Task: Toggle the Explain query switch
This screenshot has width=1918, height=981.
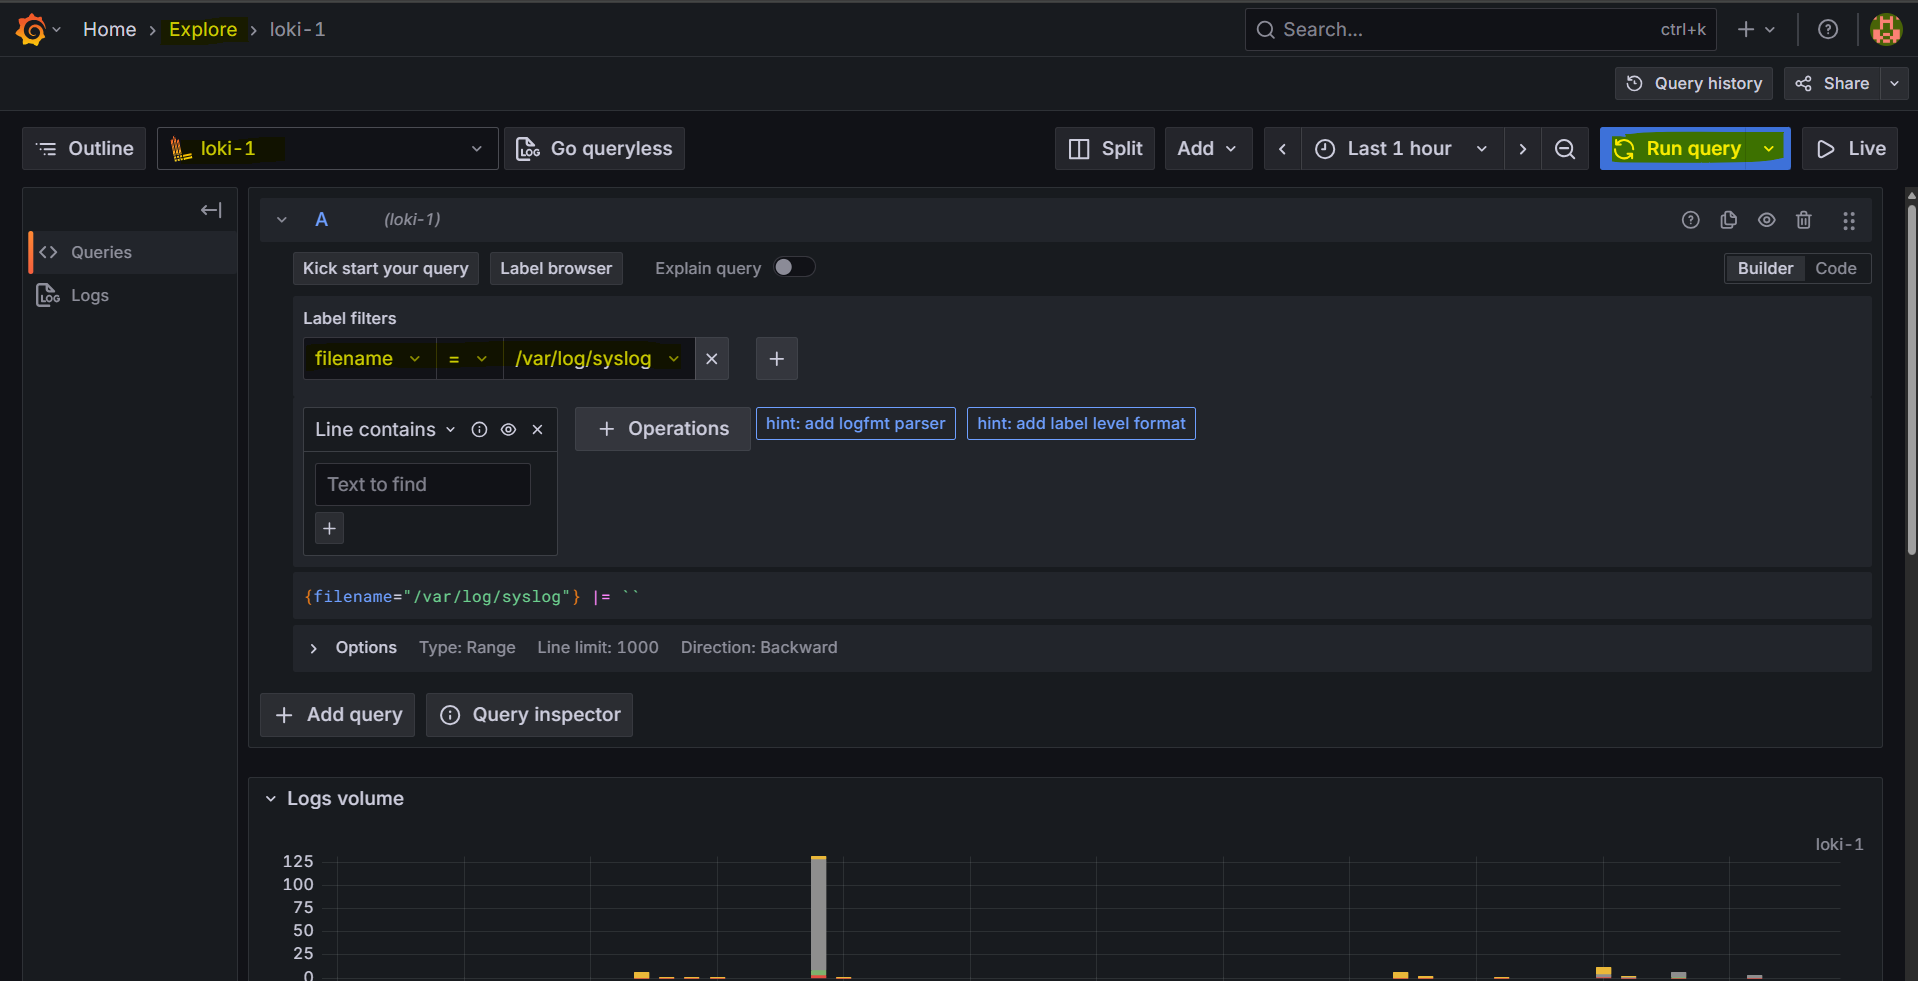Action: tap(794, 267)
